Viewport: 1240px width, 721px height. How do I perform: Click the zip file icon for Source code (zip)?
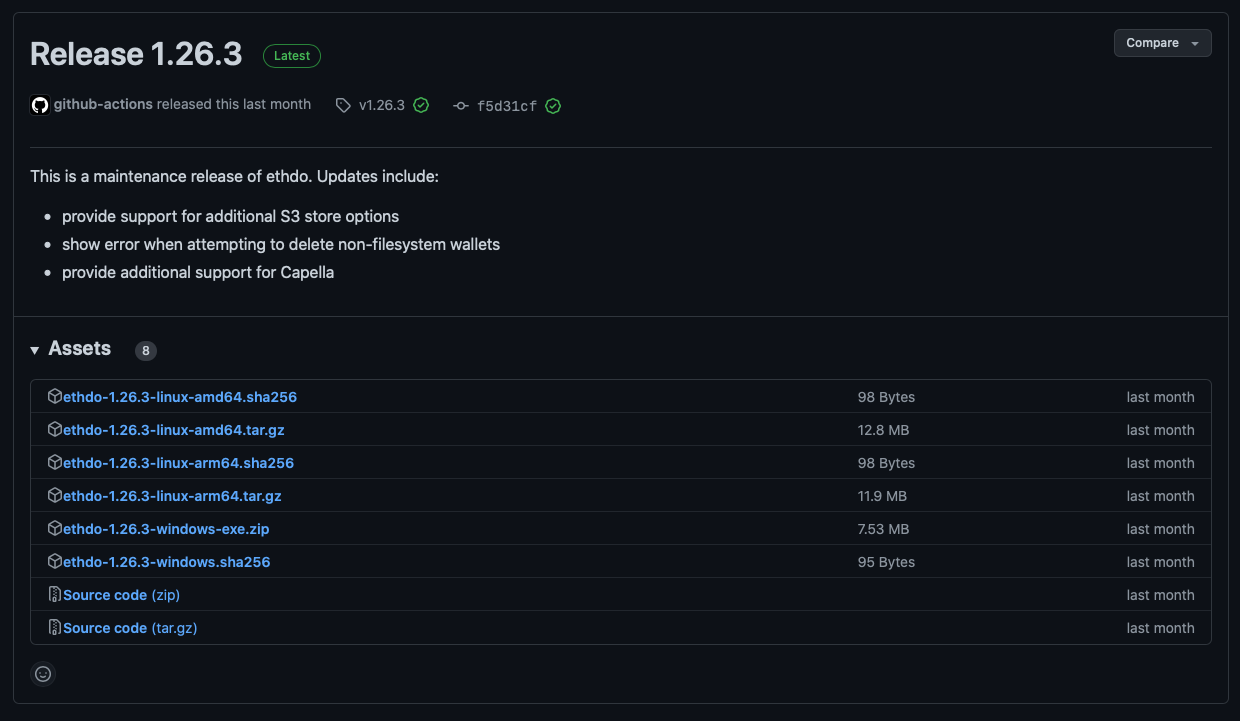click(55, 595)
